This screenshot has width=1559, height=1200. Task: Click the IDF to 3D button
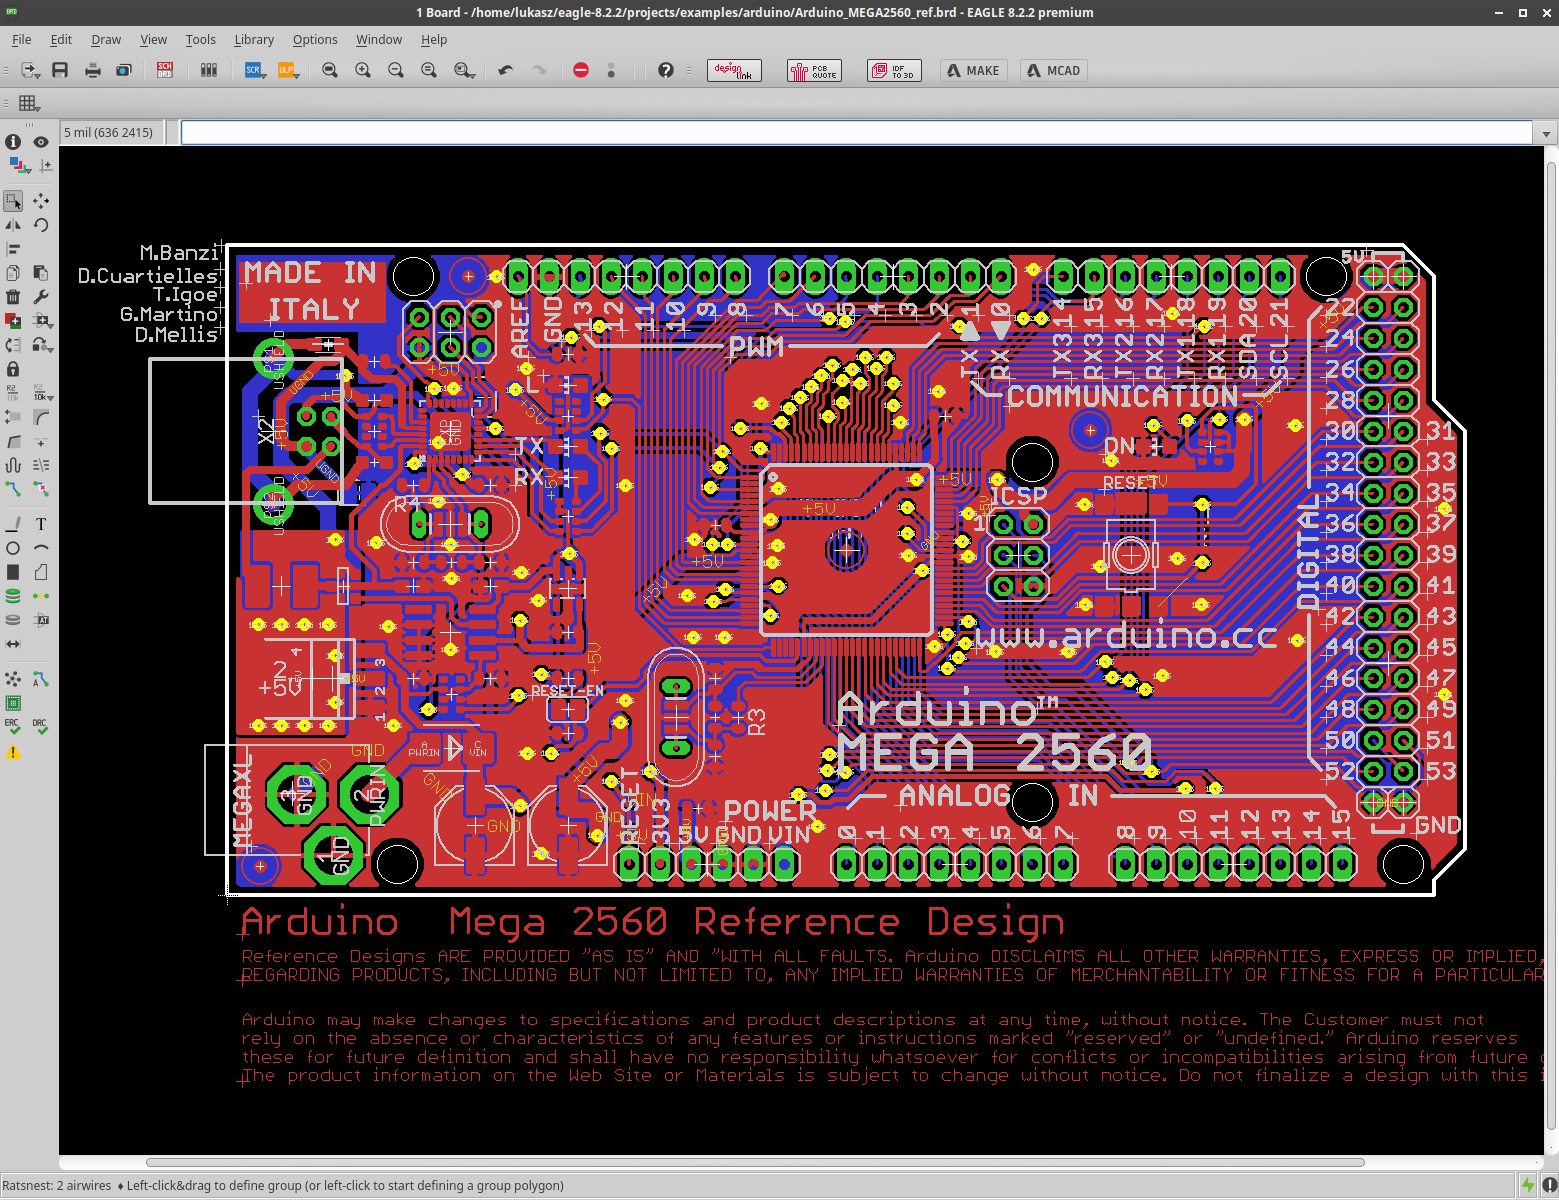pos(894,70)
